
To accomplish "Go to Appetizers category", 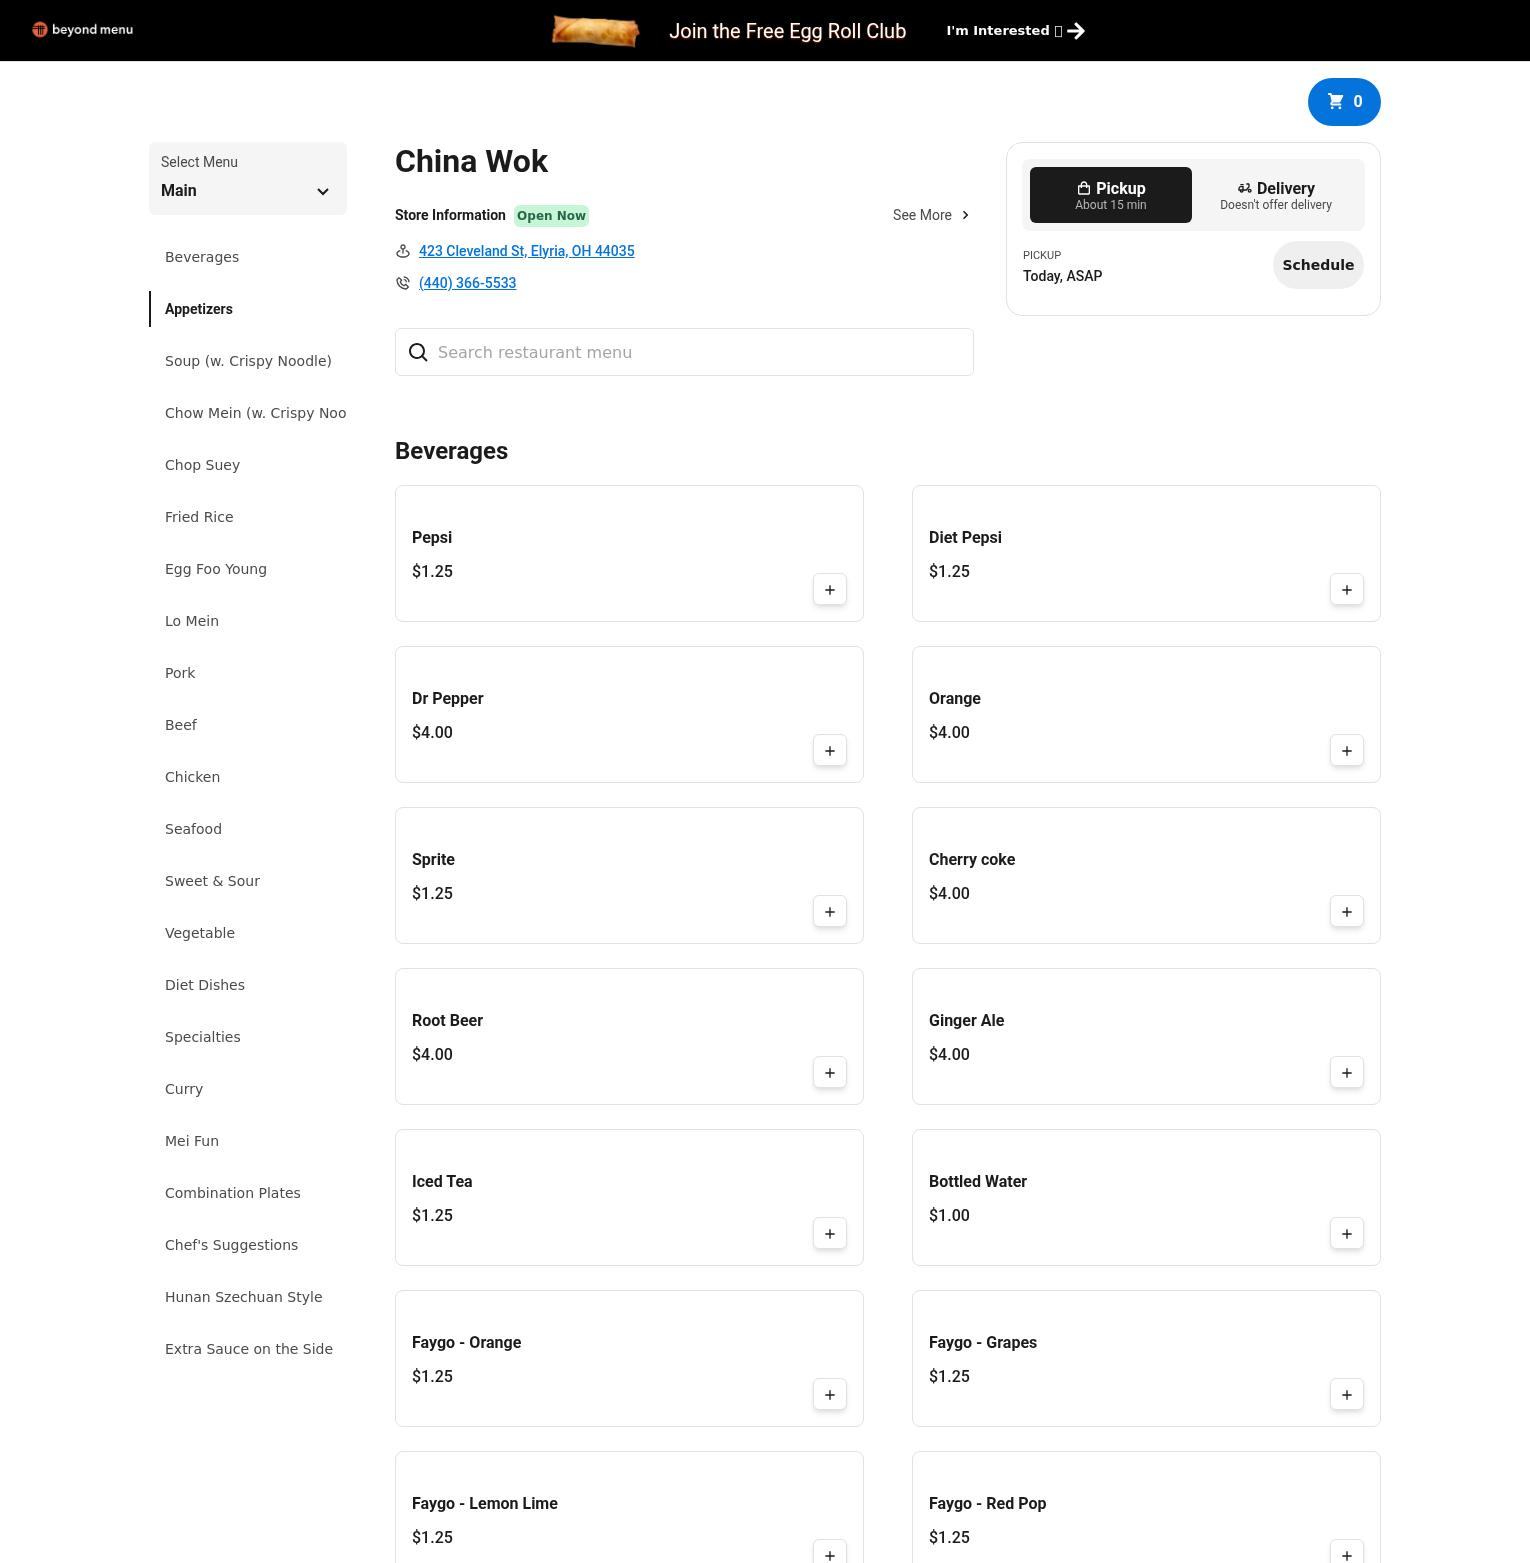I will (x=199, y=309).
